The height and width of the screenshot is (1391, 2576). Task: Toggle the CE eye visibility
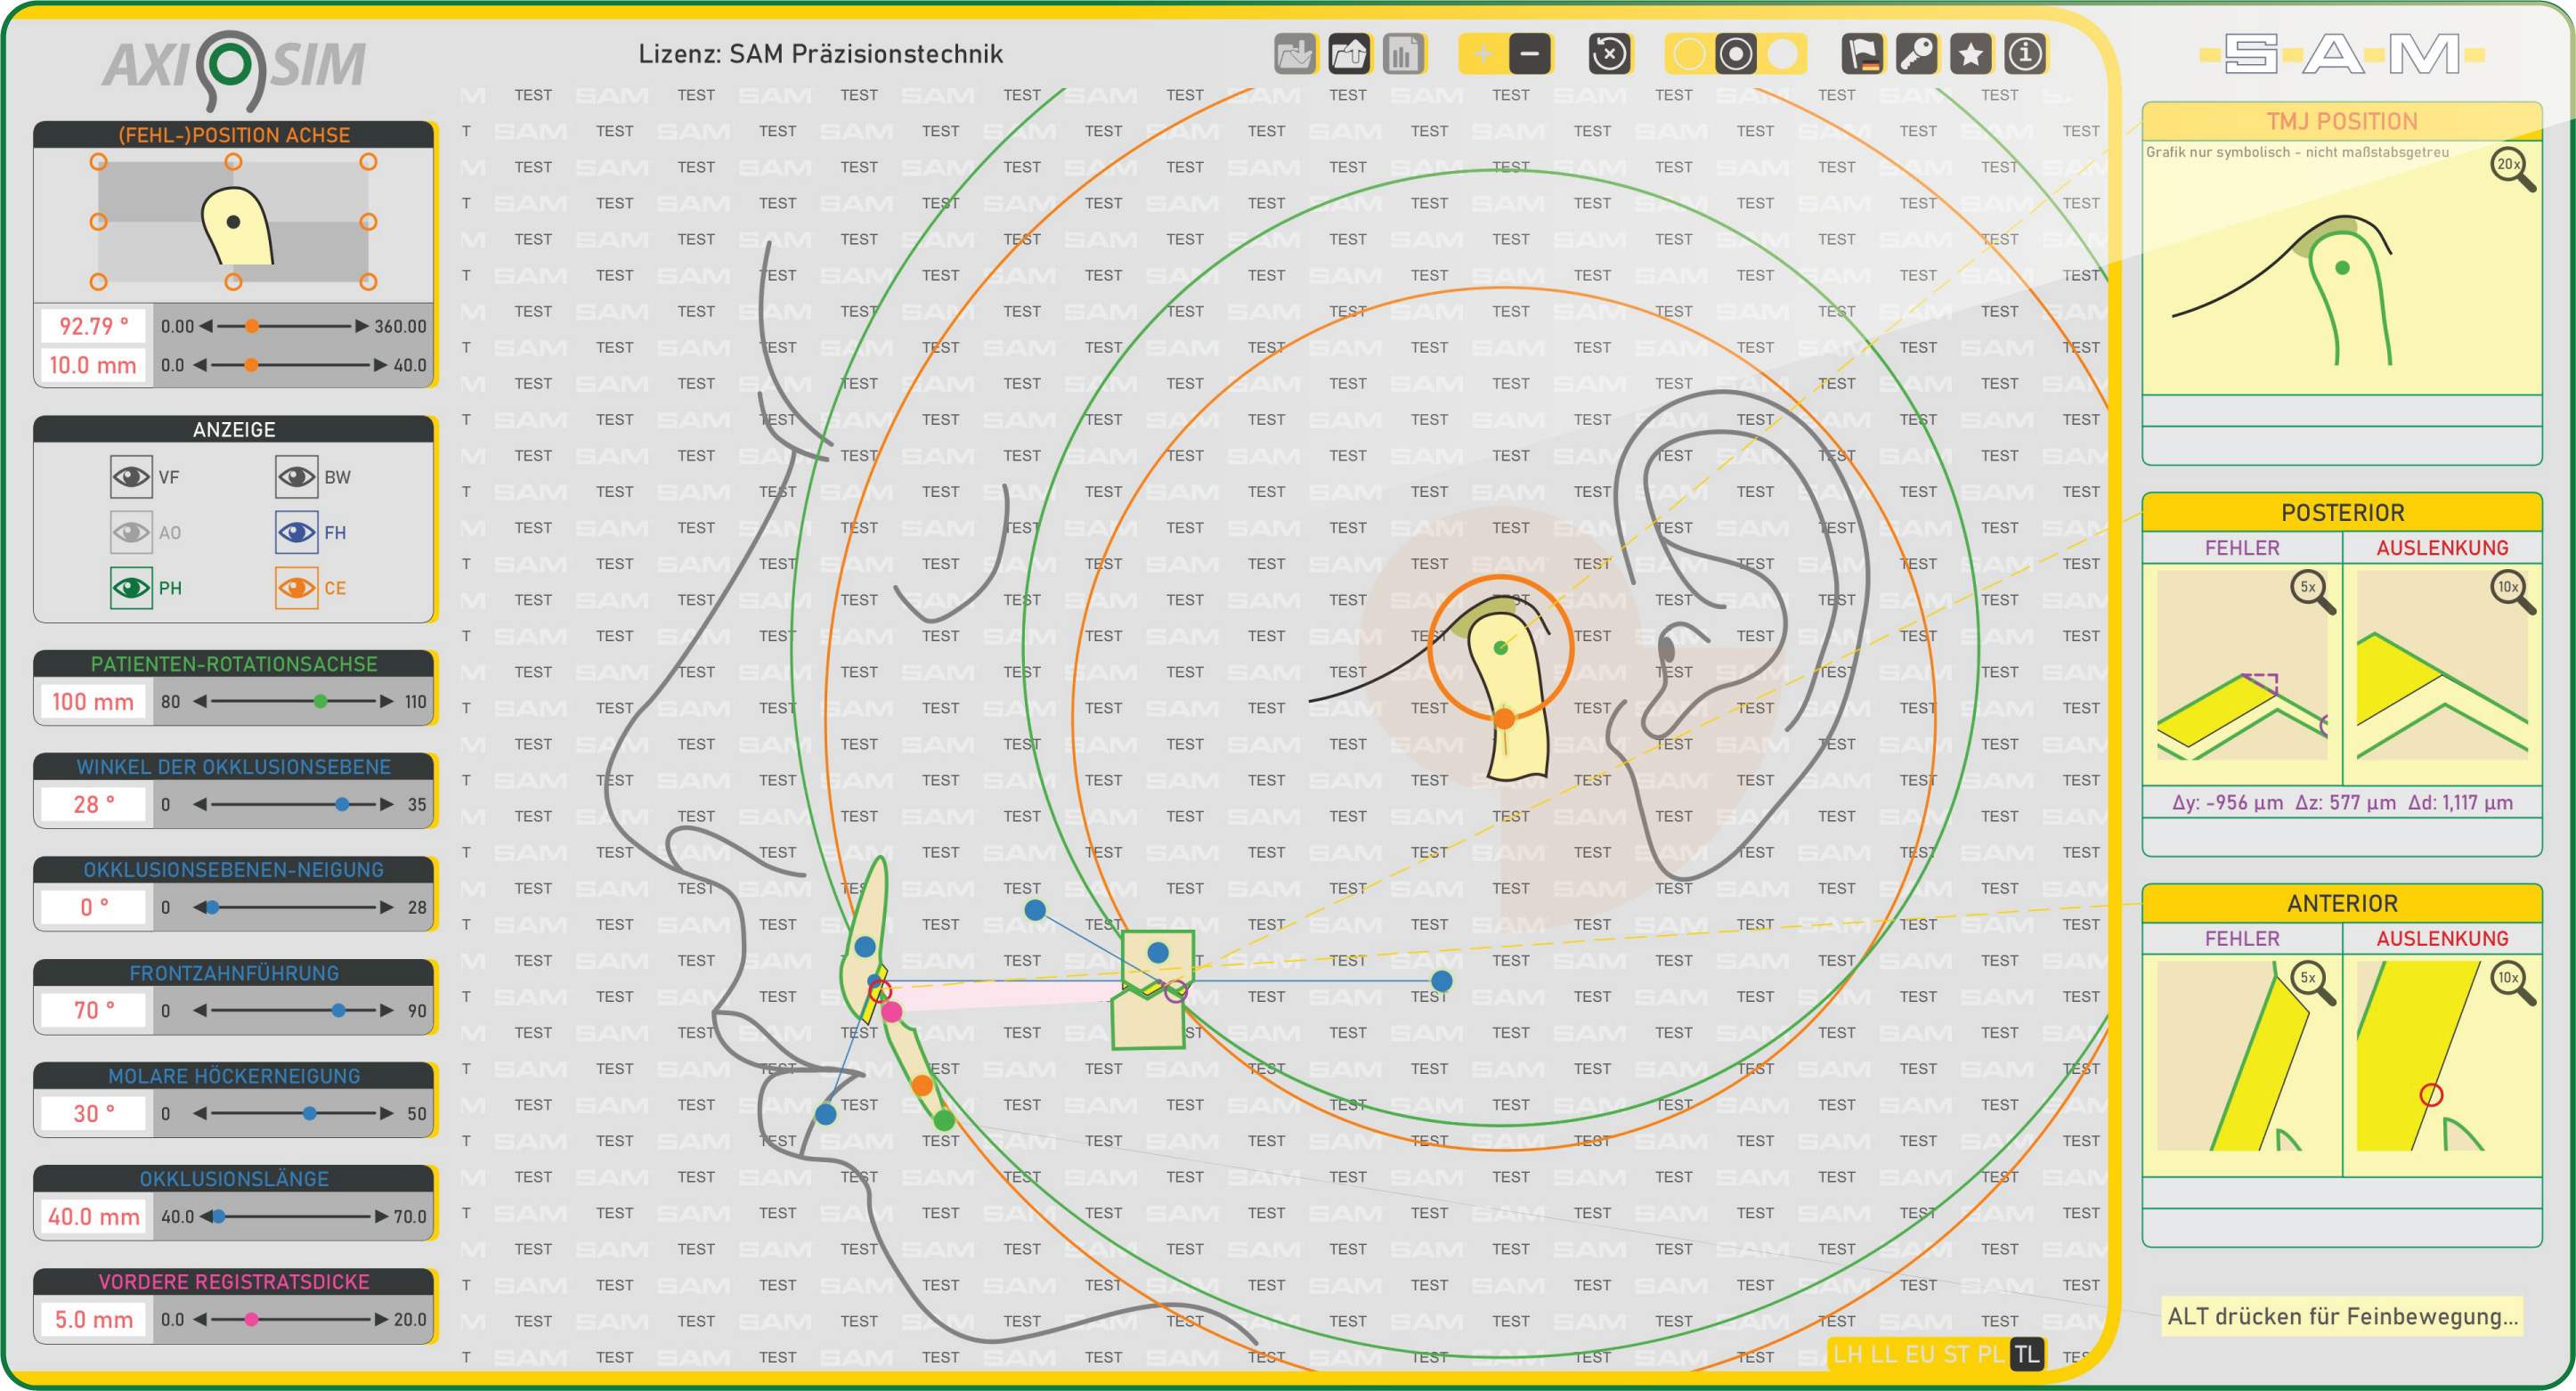coord(297,588)
